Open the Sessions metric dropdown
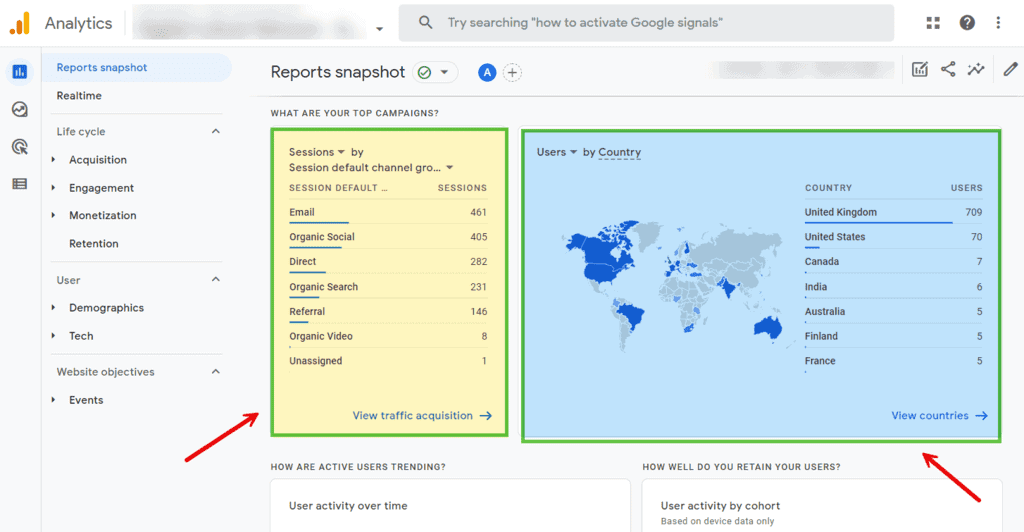 [341, 152]
